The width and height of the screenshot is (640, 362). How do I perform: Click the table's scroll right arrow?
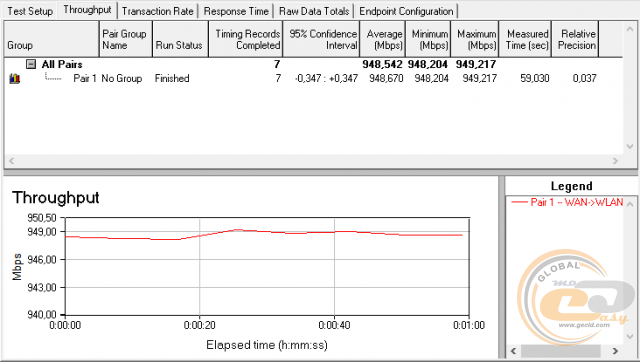pos(615,161)
